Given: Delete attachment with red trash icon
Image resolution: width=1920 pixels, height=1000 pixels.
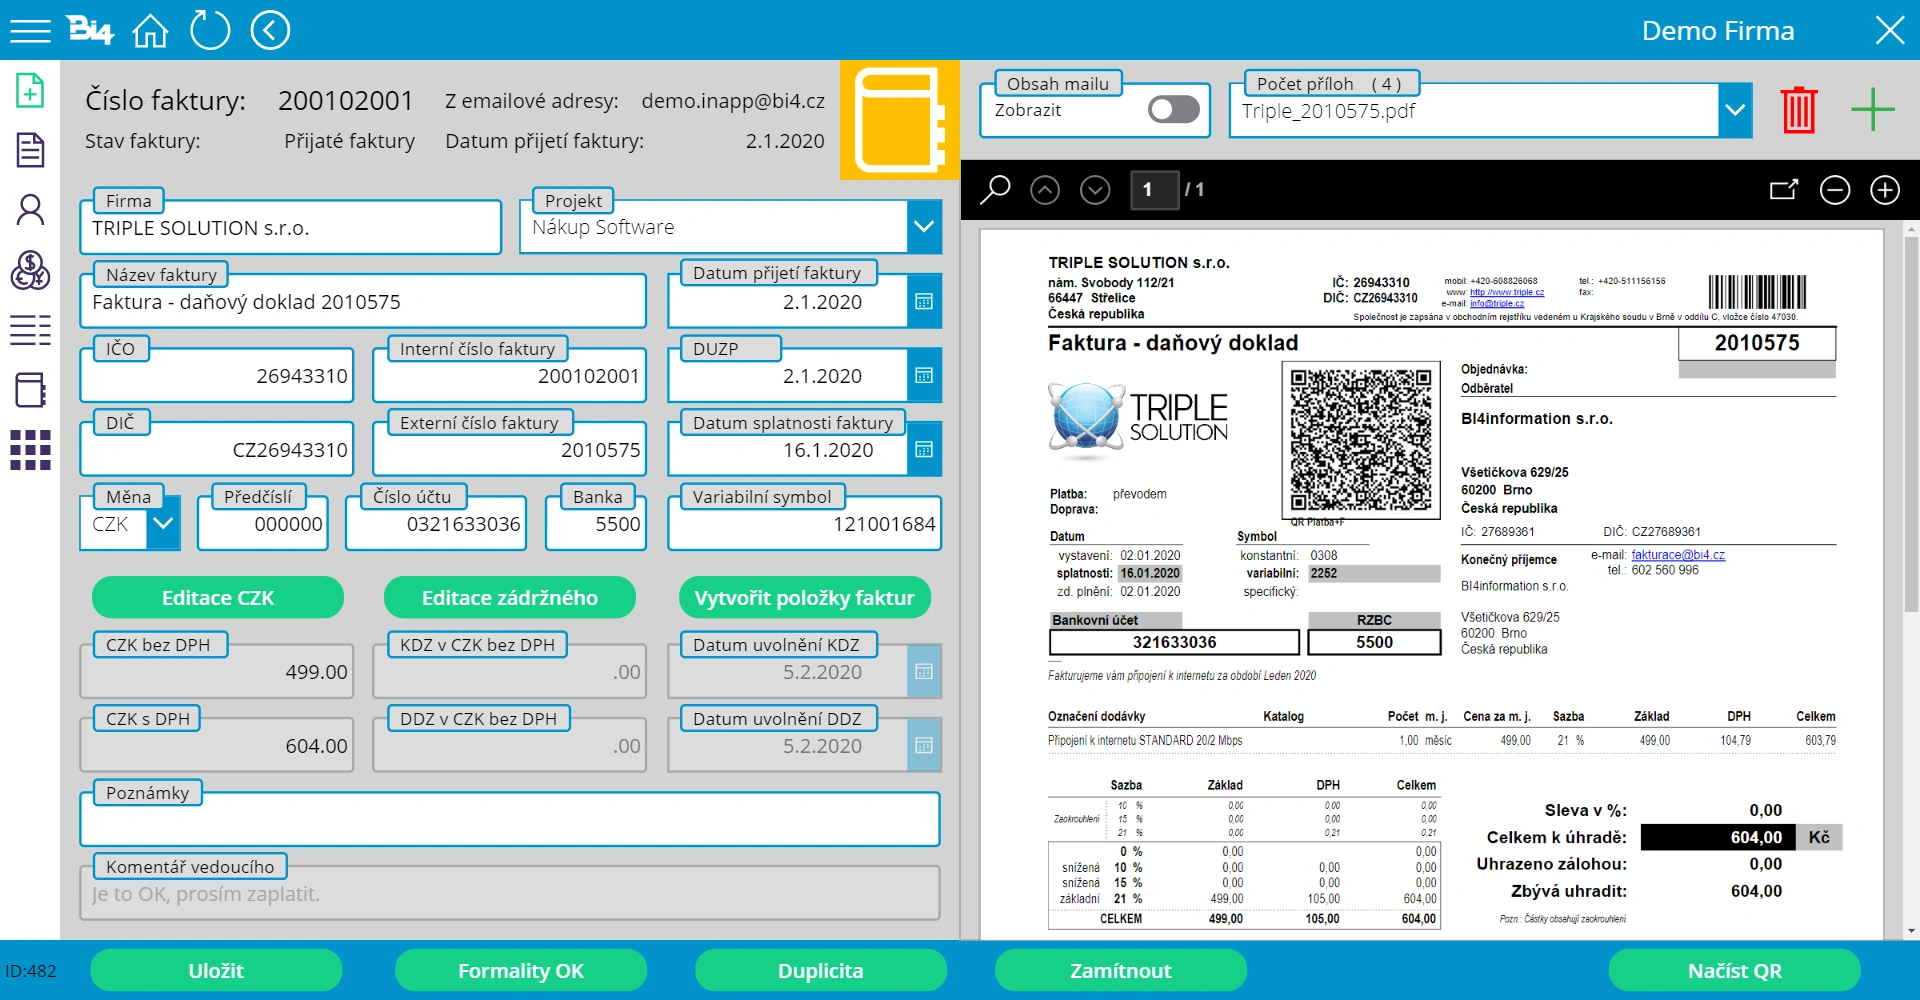Looking at the screenshot, I should tap(1798, 109).
